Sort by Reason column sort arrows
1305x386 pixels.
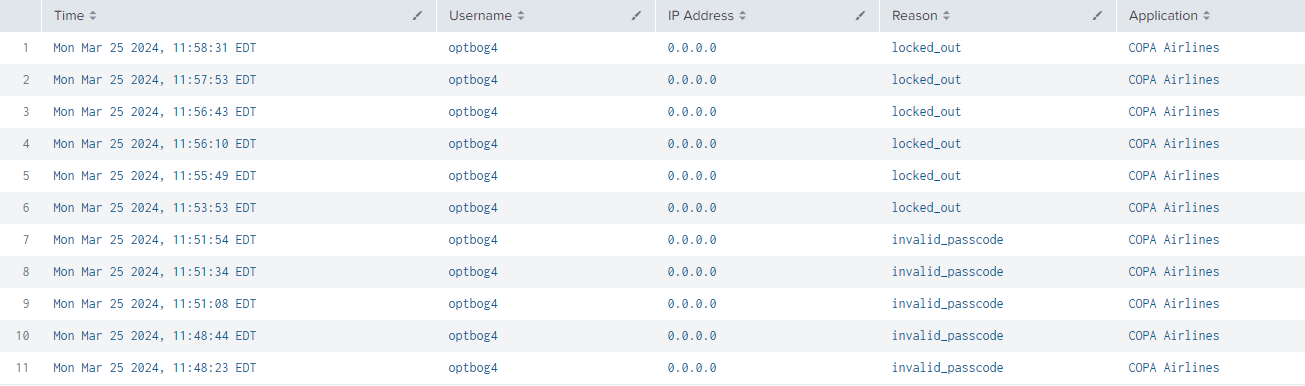pyautogui.click(x=946, y=16)
